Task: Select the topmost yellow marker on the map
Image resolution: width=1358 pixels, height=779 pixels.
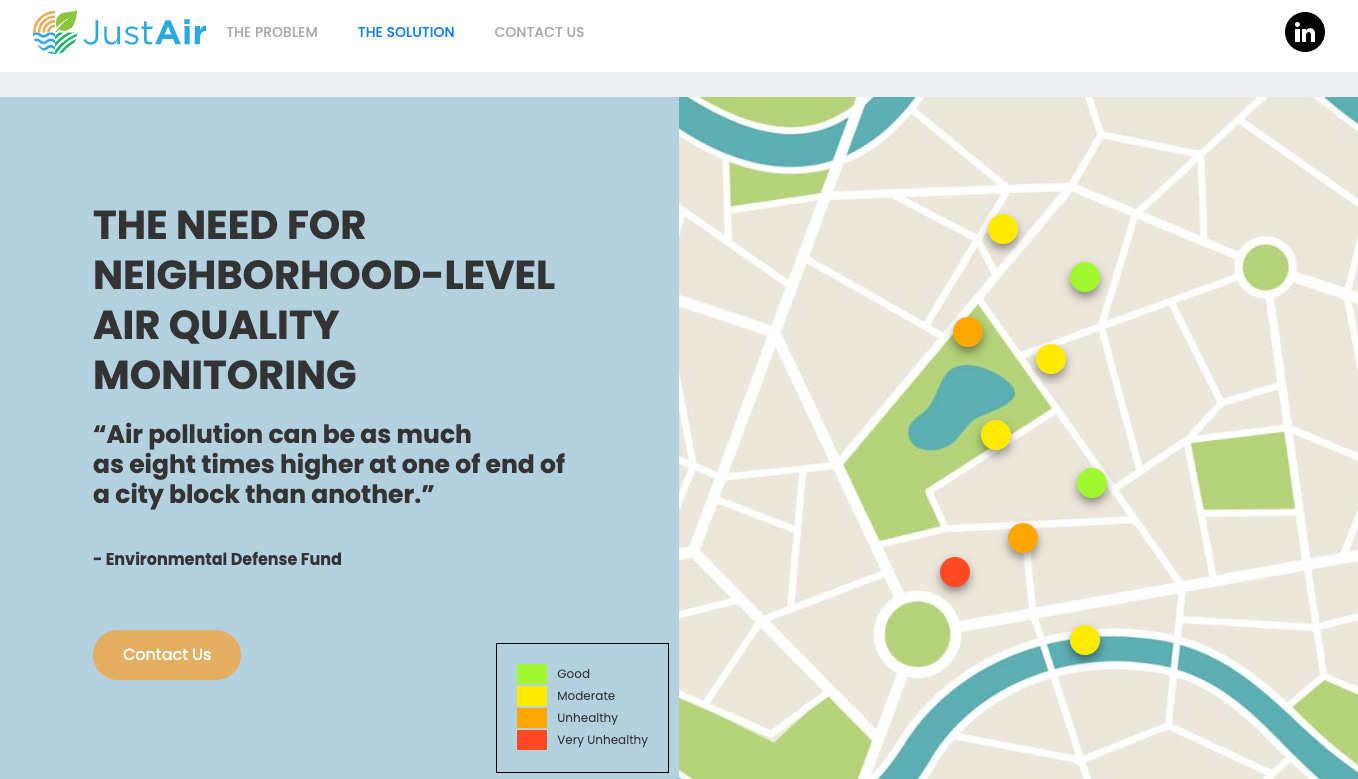Action: tap(1003, 229)
